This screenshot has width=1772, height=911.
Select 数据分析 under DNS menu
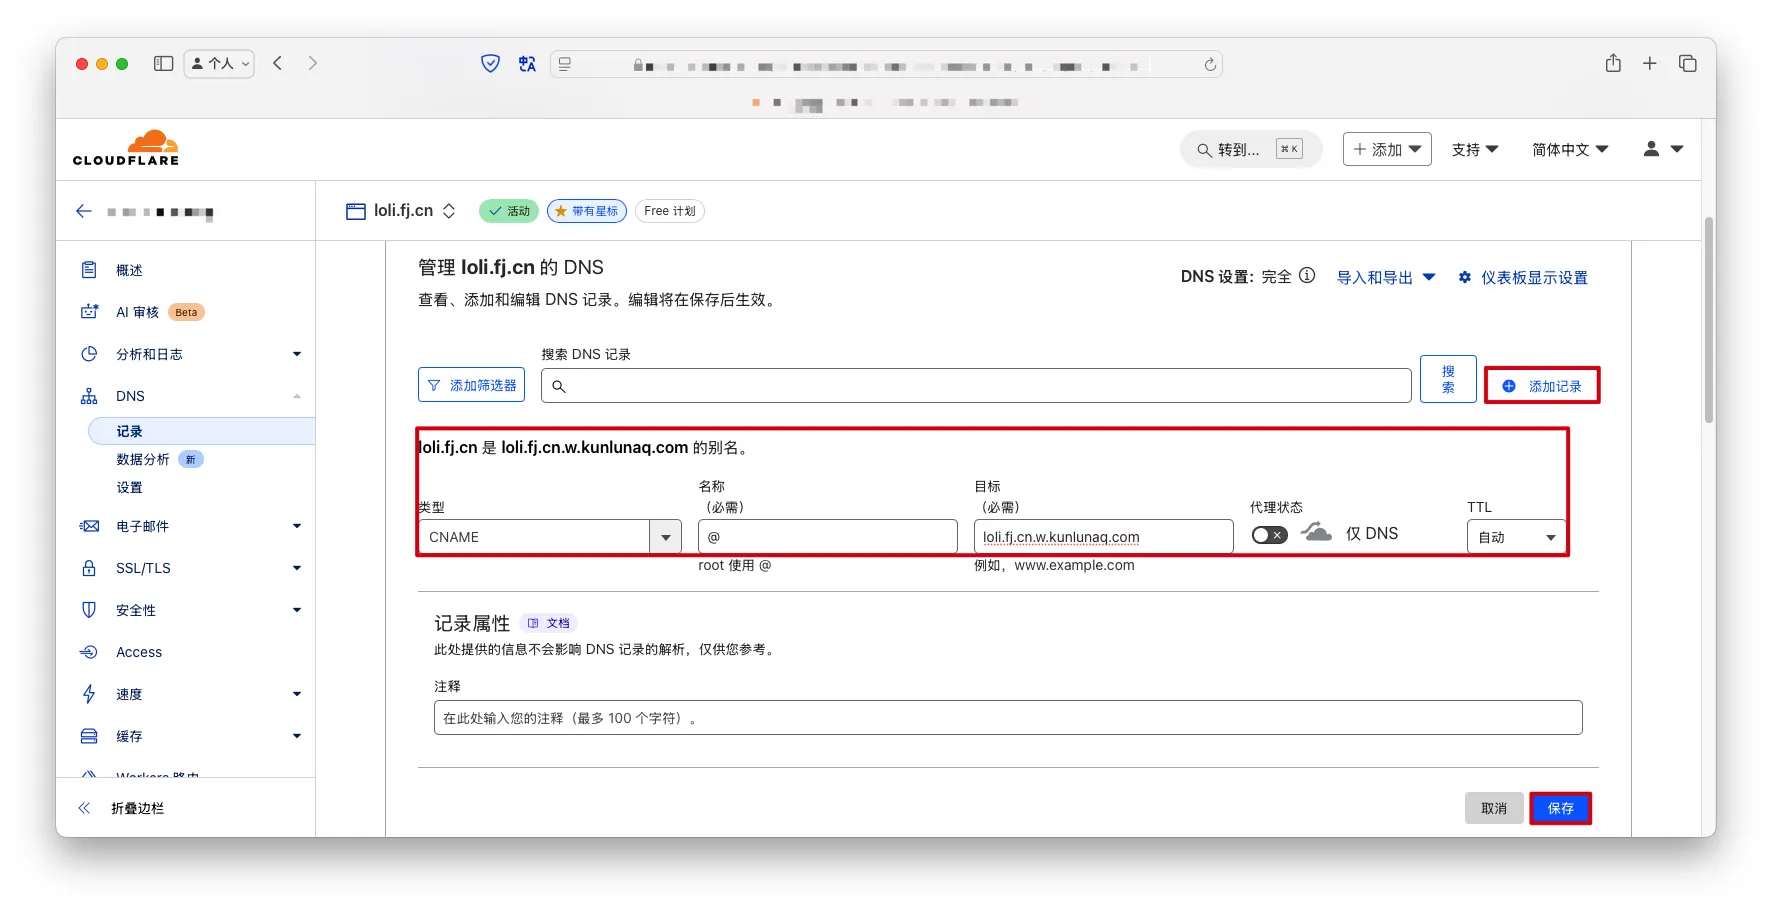(143, 459)
